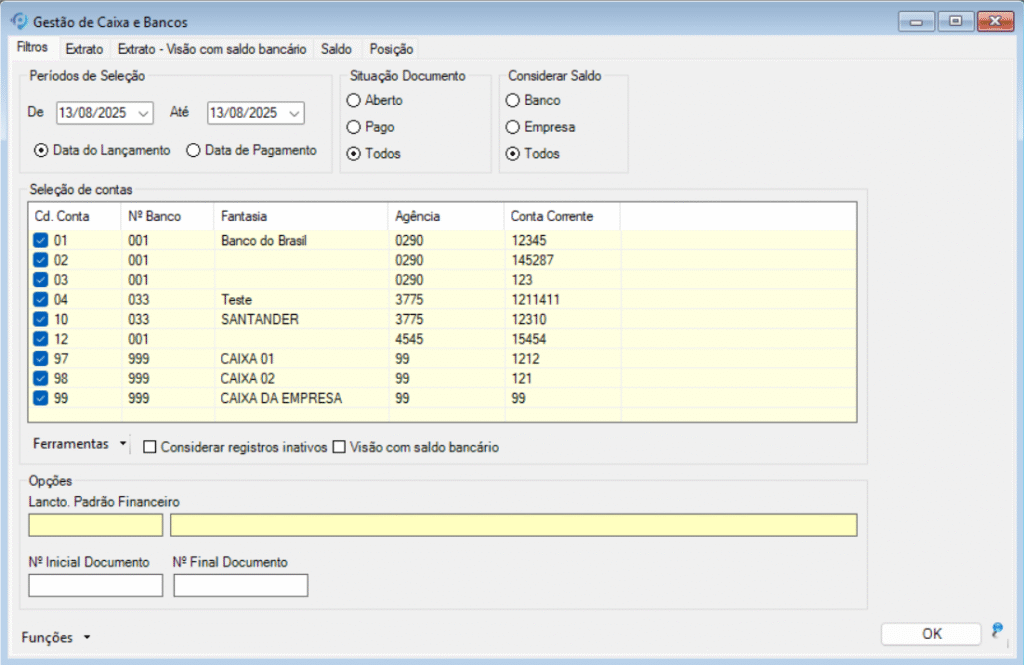Open the Posição tab
This screenshot has width=1024, height=665.
pyautogui.click(x=391, y=48)
